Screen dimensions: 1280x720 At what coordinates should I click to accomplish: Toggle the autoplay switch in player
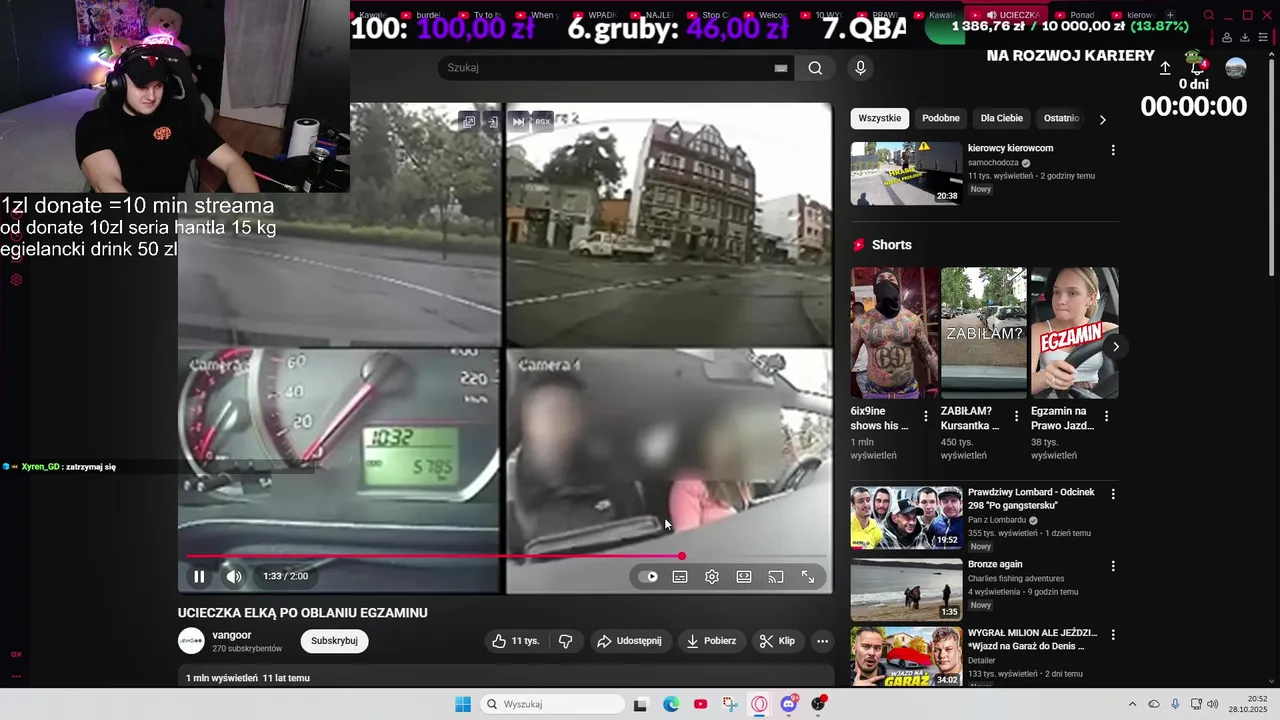pyautogui.click(x=649, y=577)
